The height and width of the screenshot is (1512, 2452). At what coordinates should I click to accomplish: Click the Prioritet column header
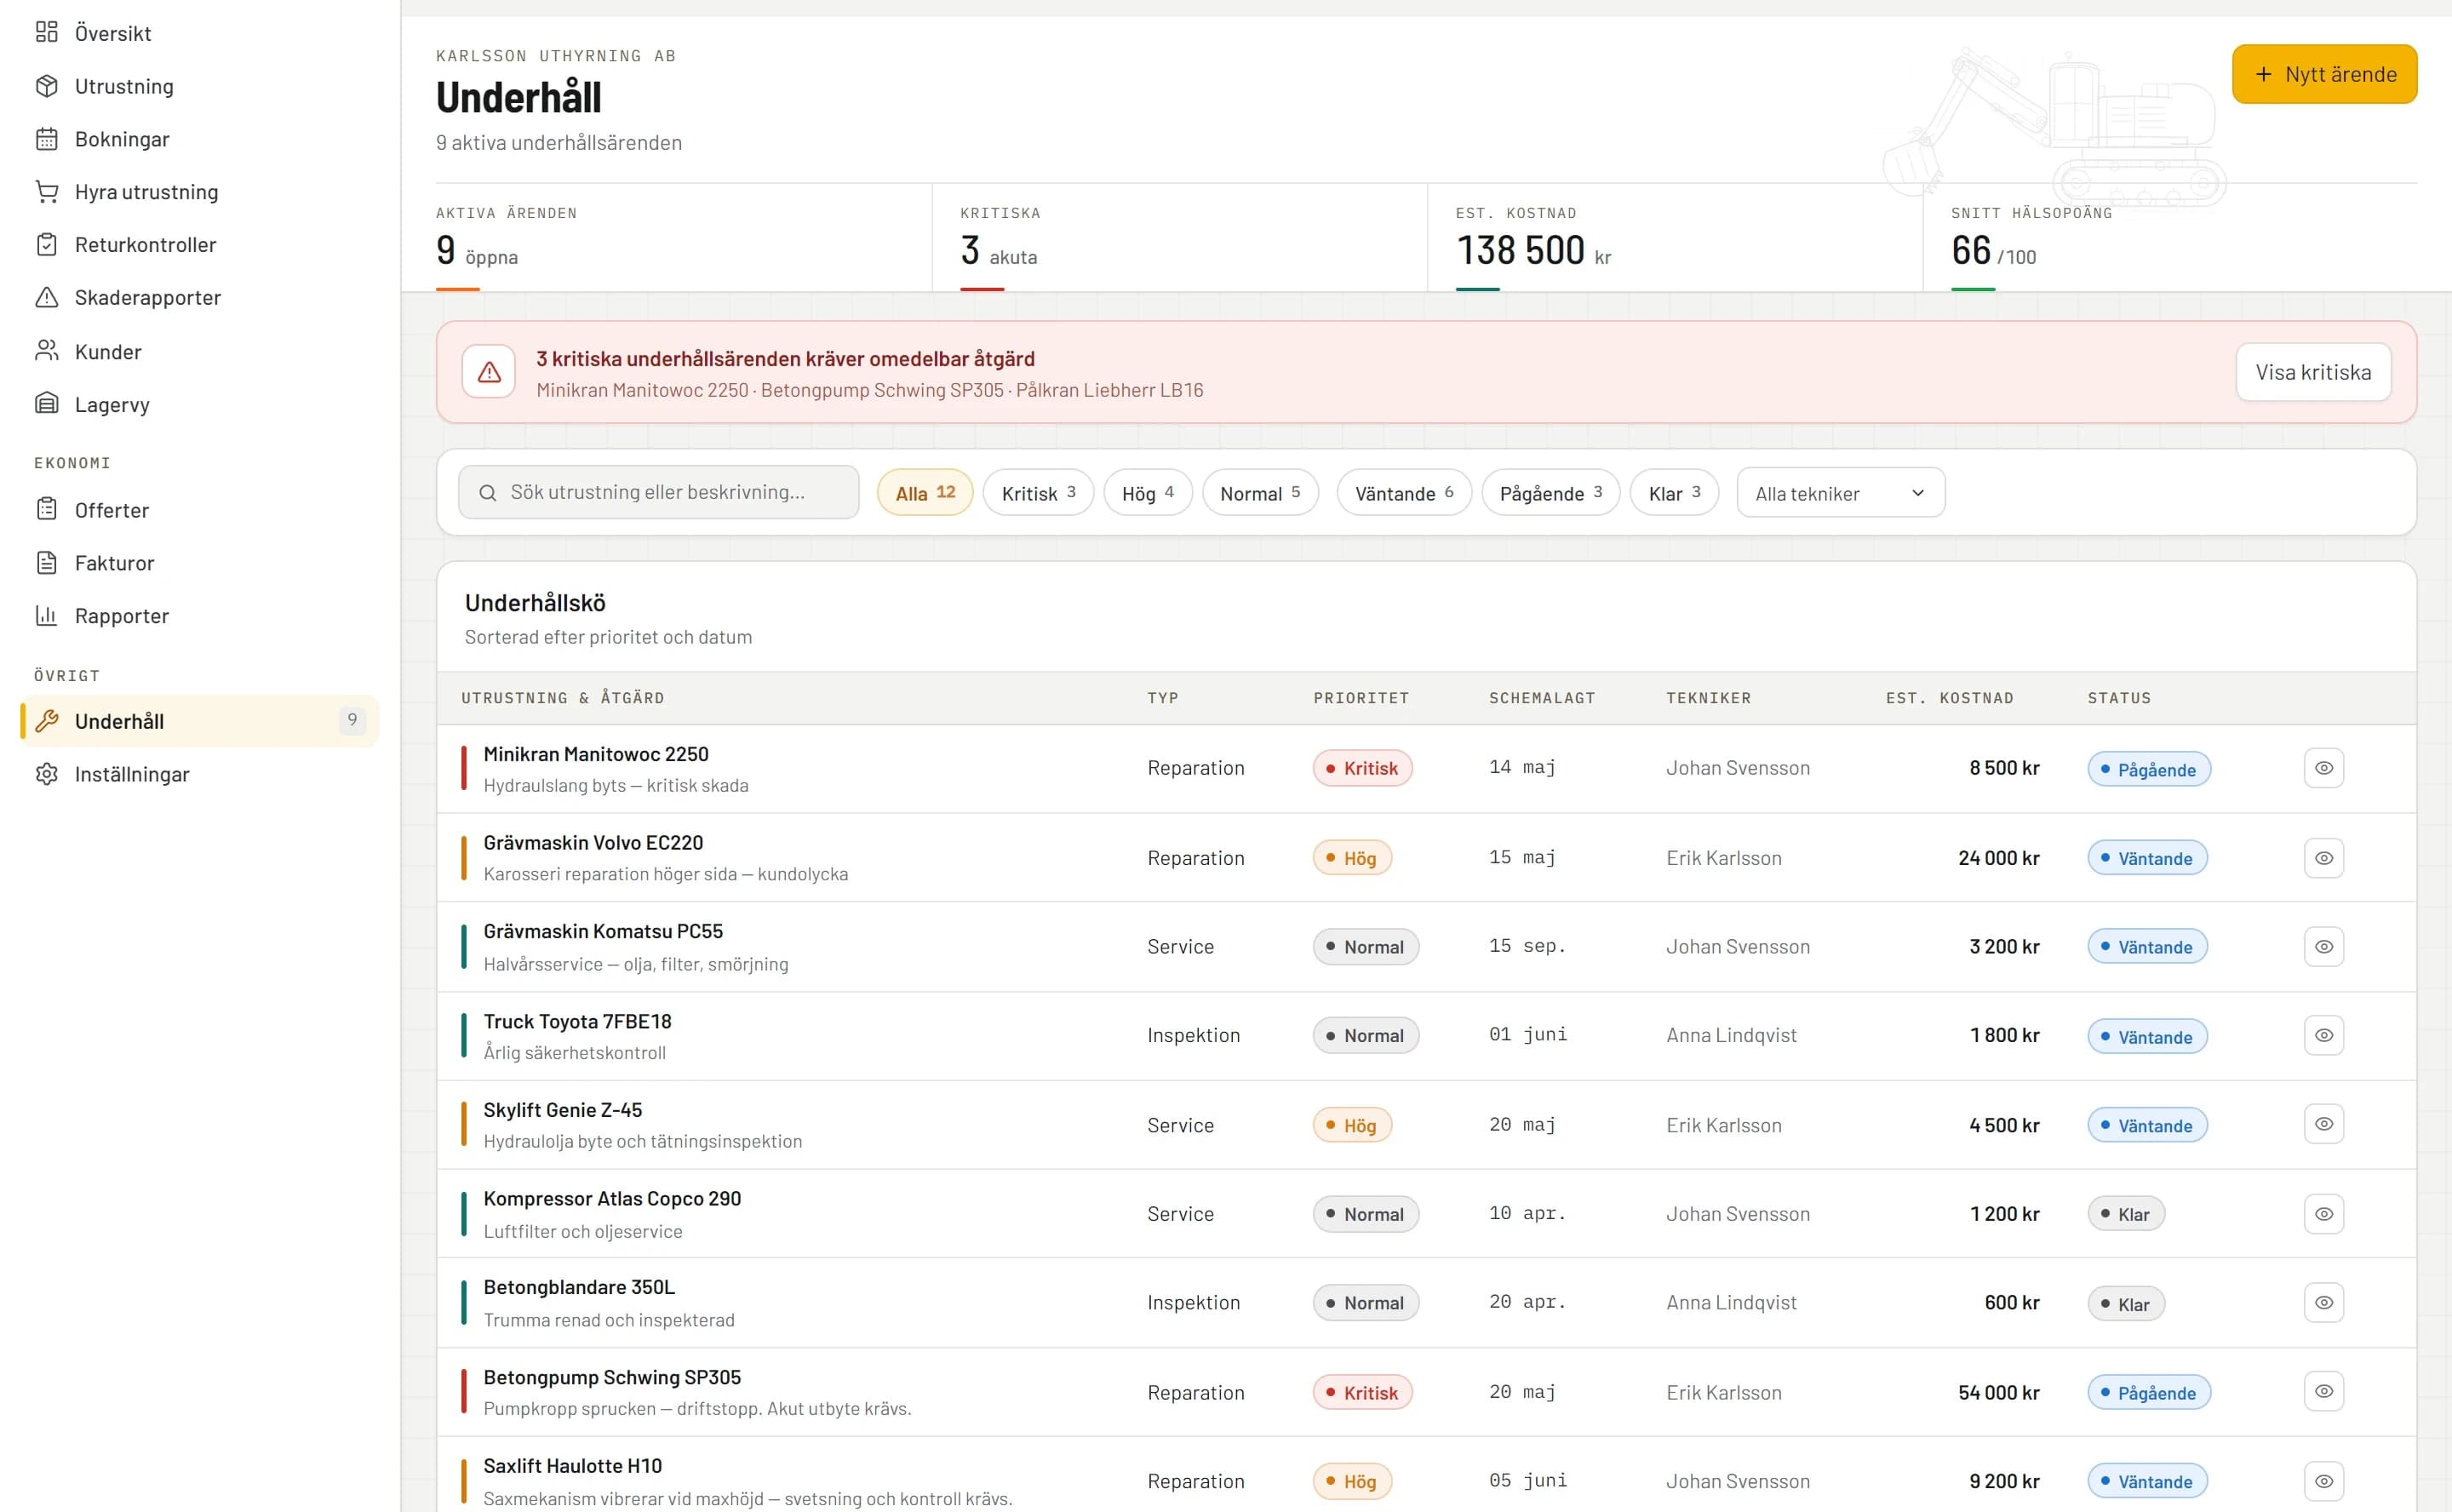[1361, 698]
